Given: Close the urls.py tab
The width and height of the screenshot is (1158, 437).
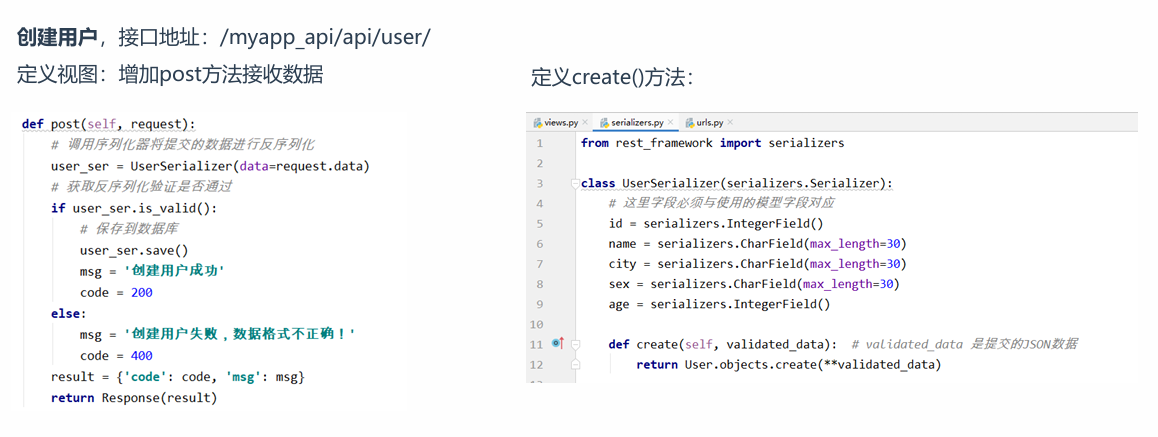Looking at the screenshot, I should (731, 123).
